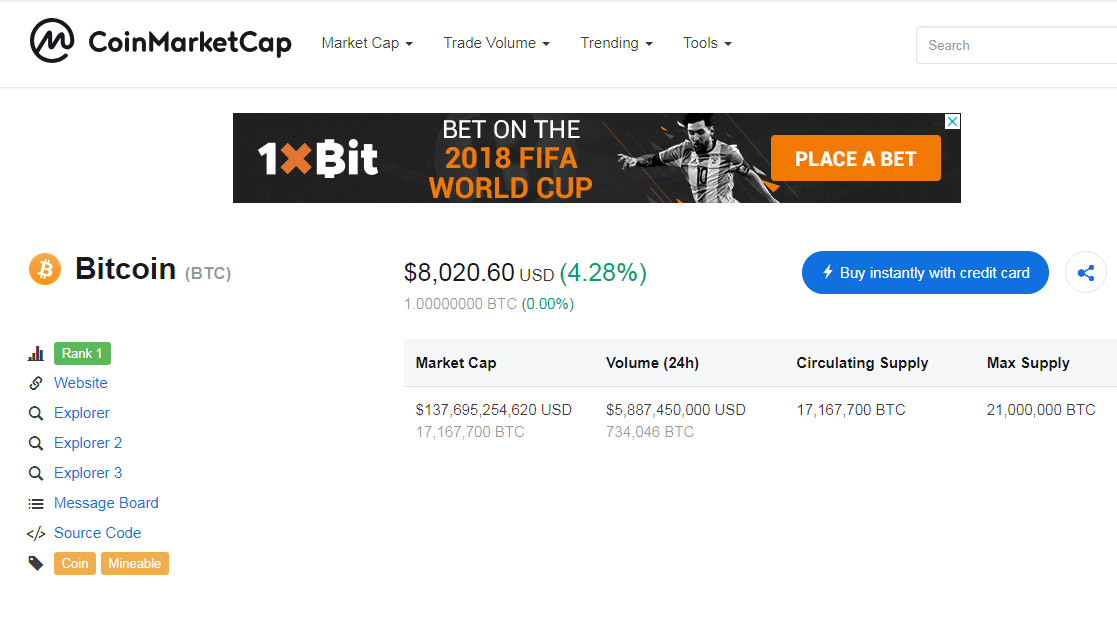
Task: Click the orange Bitcoin coin icon
Action: pyautogui.click(x=45, y=269)
